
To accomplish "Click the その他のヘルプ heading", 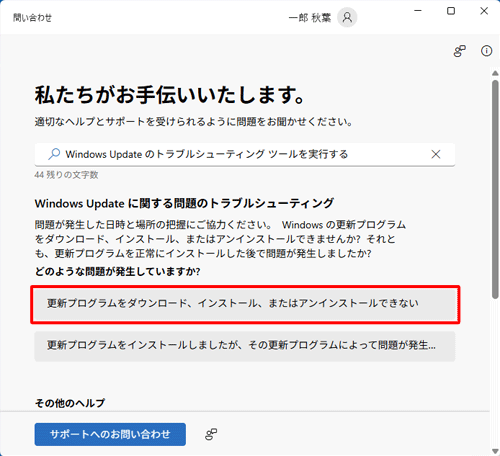I will 70,403.
